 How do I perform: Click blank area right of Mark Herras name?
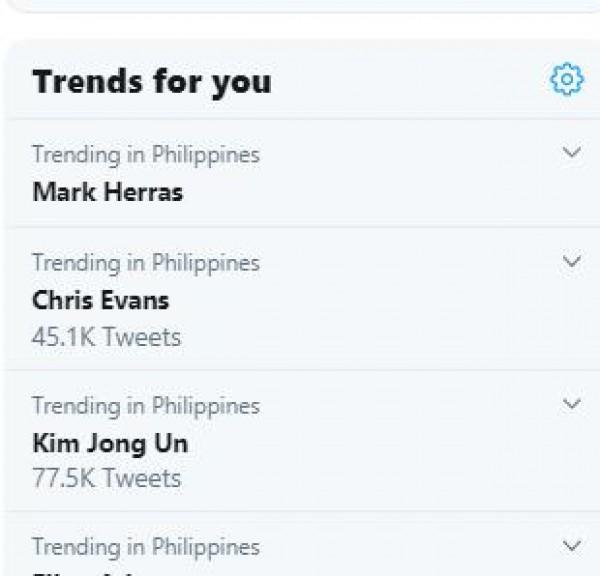tap(380, 191)
